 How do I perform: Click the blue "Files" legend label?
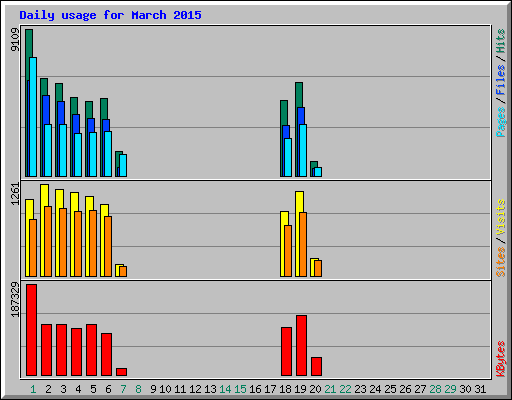tap(500, 79)
